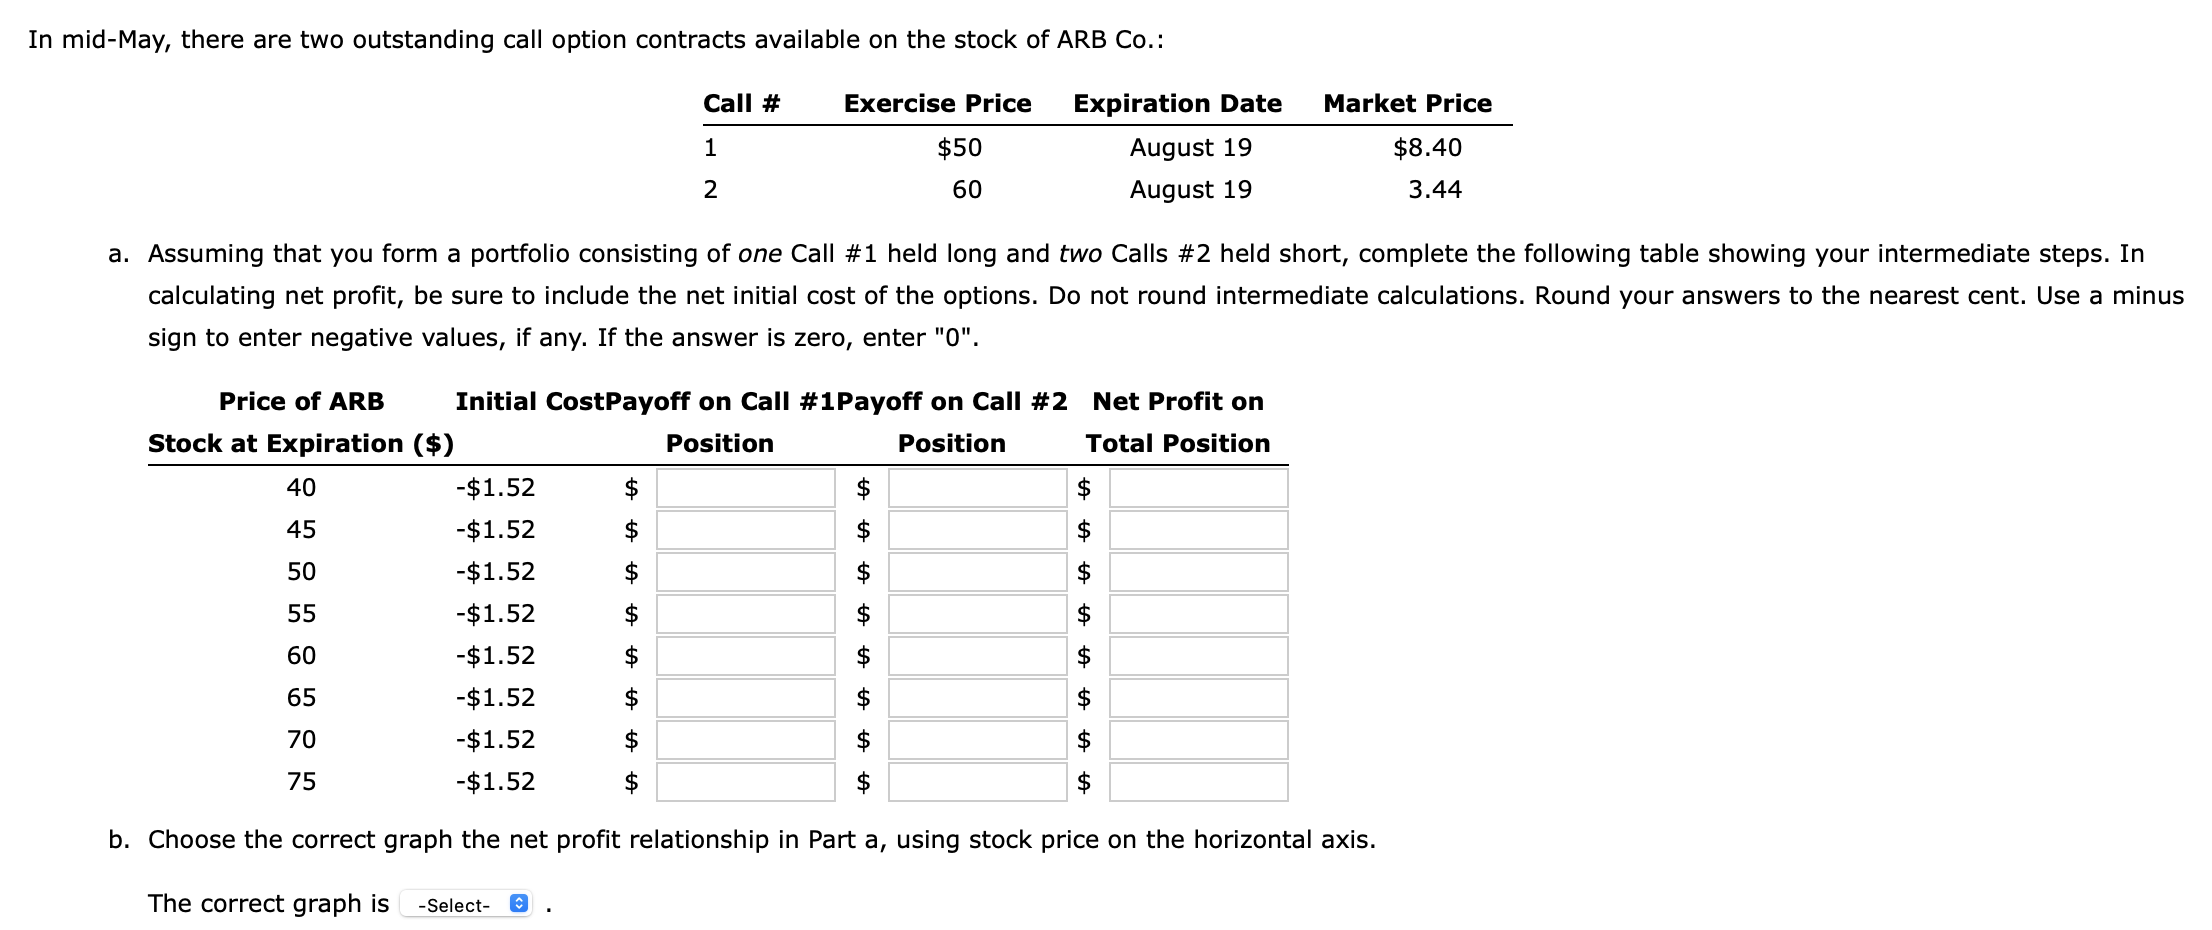2212x930 pixels.
Task: Select net profit input for price 70
Action: (1198, 740)
